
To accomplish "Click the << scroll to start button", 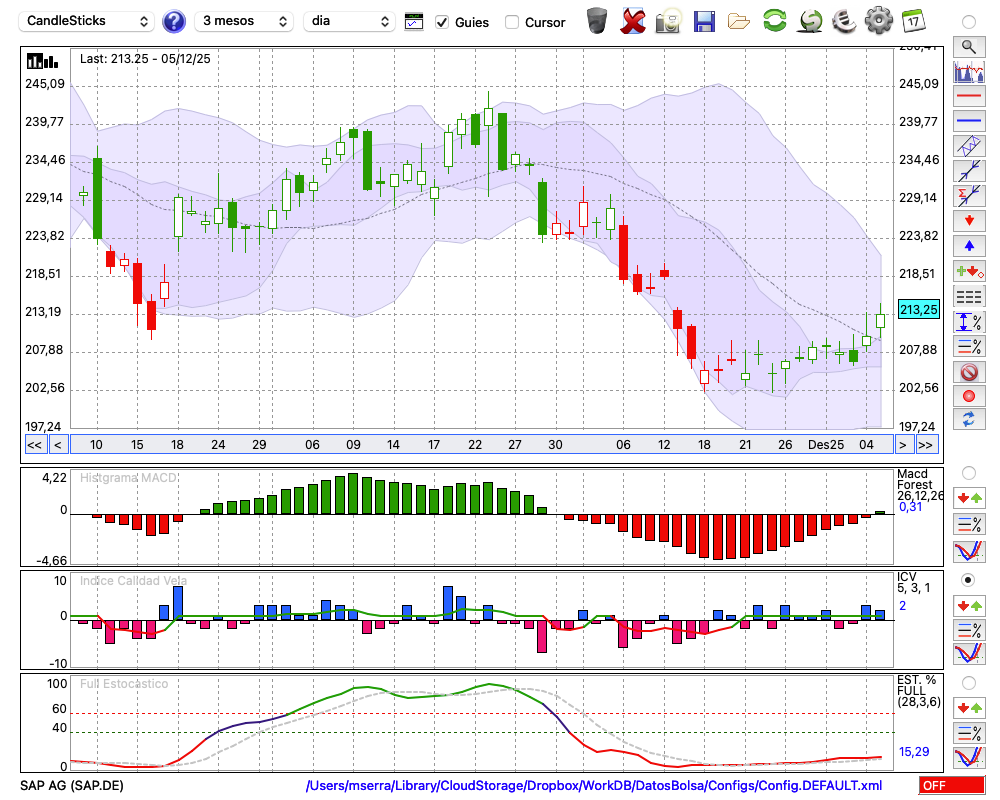I will click(34, 445).
